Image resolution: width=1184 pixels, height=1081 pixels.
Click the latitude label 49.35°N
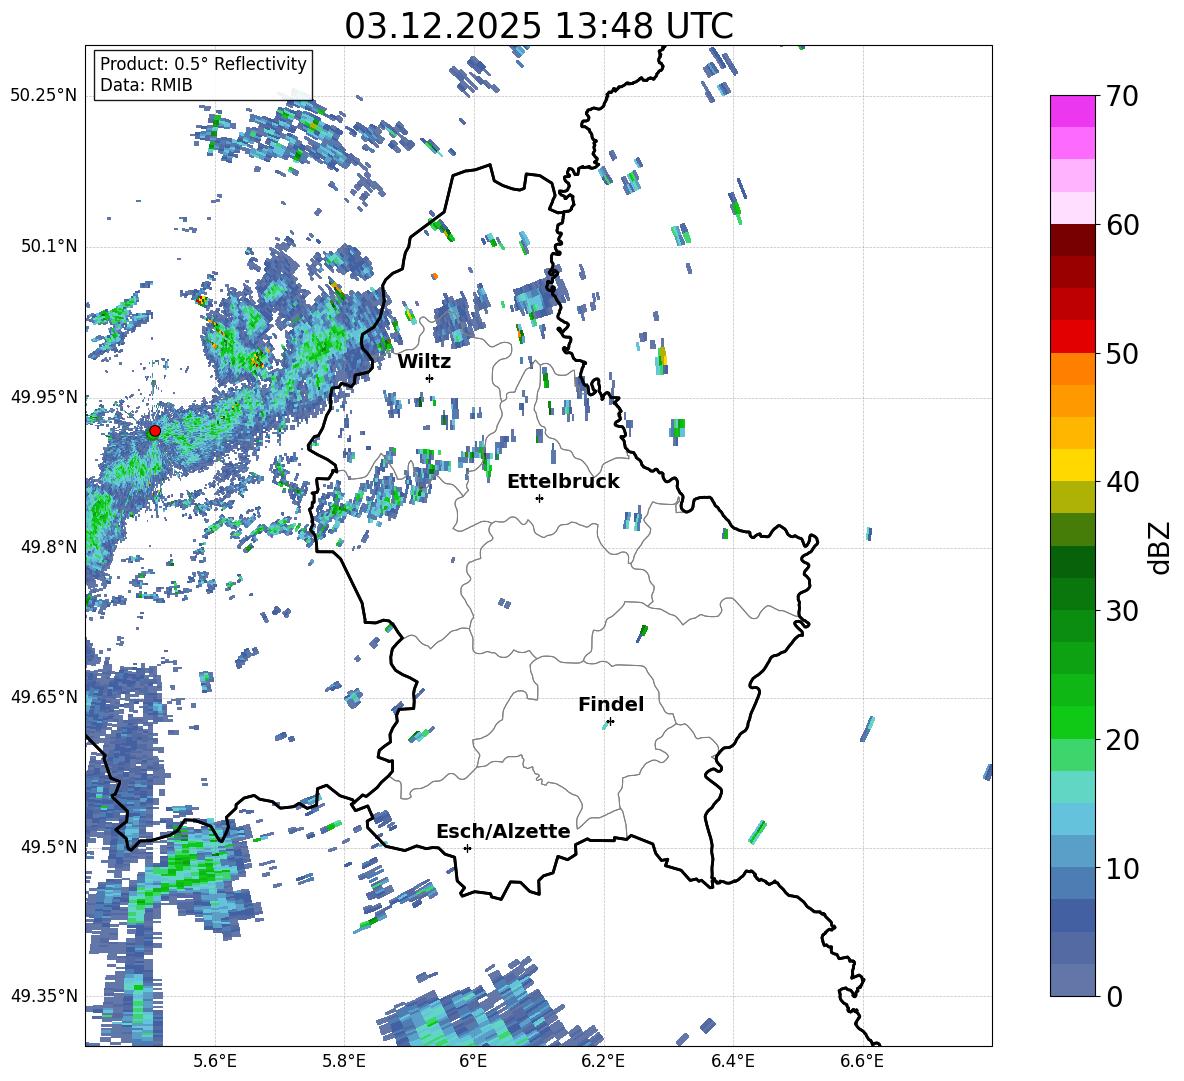point(44,996)
